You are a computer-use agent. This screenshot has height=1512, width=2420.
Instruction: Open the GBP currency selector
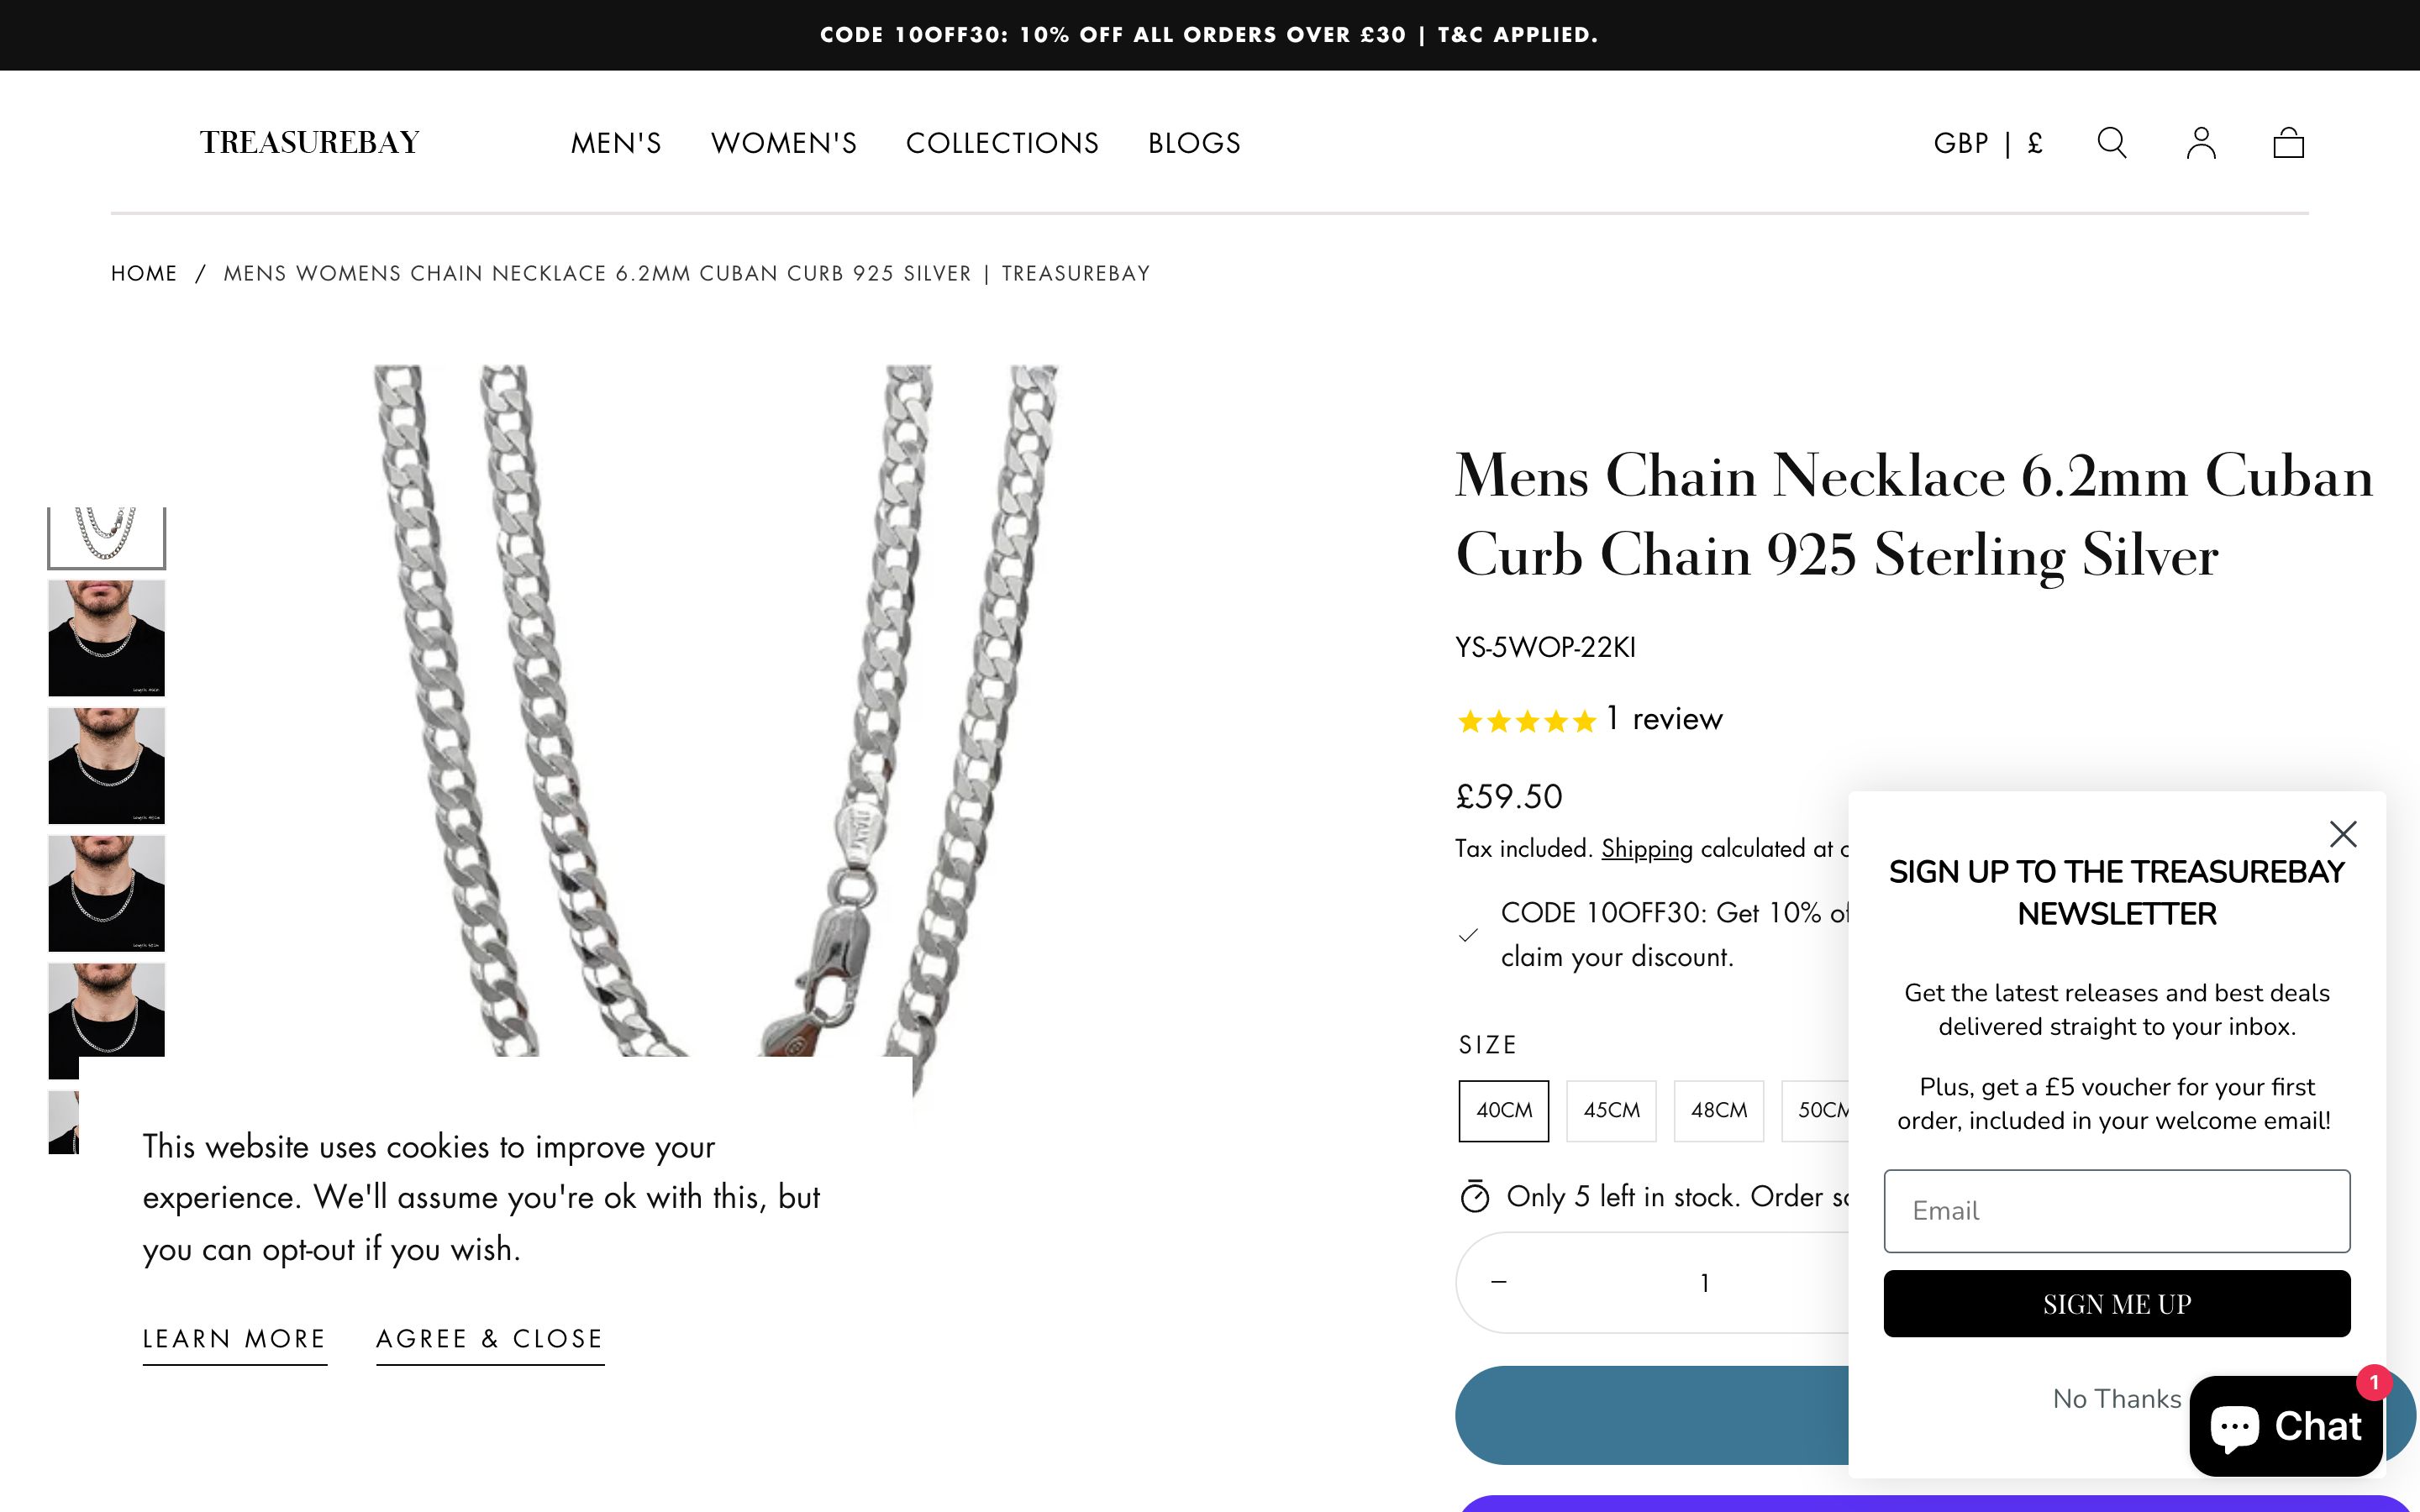[x=1987, y=143]
